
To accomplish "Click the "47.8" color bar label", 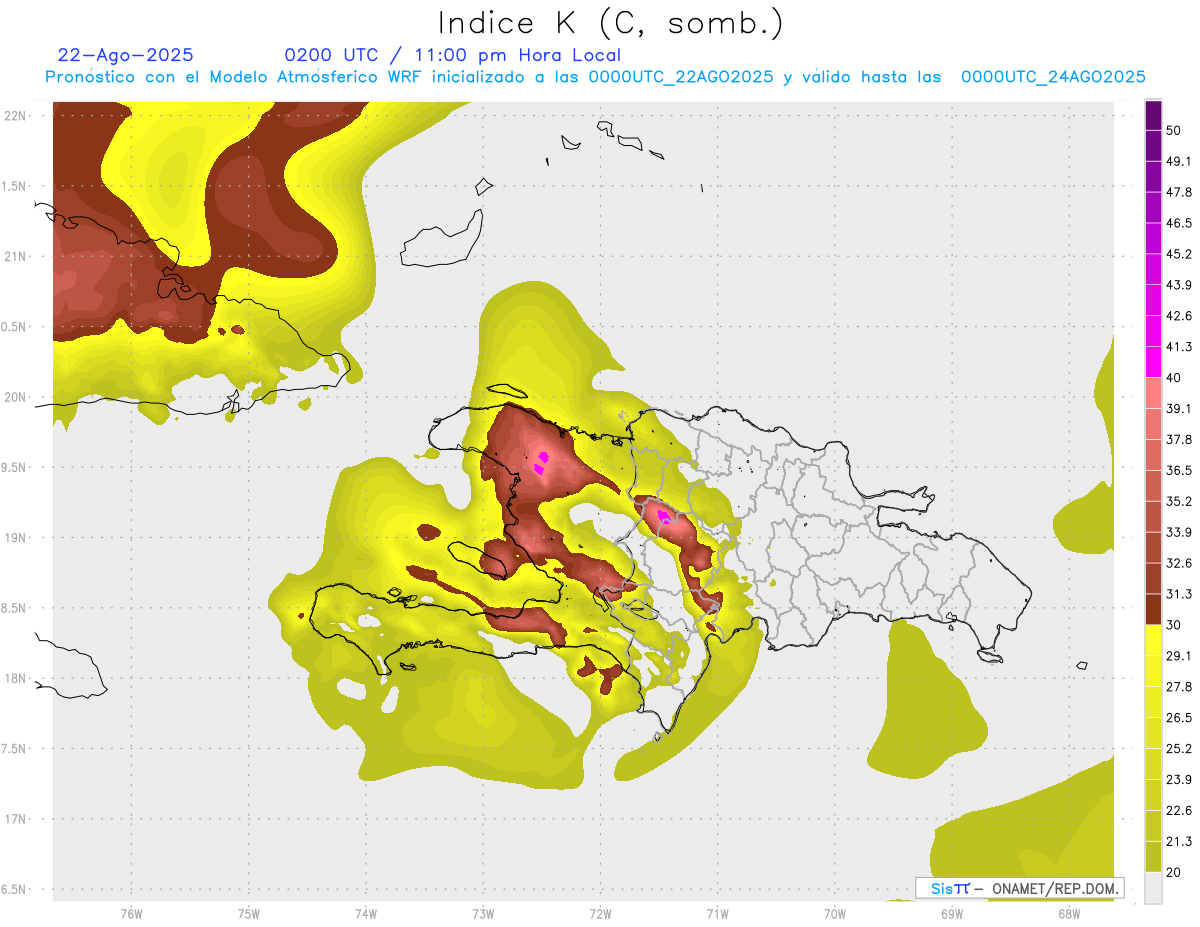I will coord(1179,193).
